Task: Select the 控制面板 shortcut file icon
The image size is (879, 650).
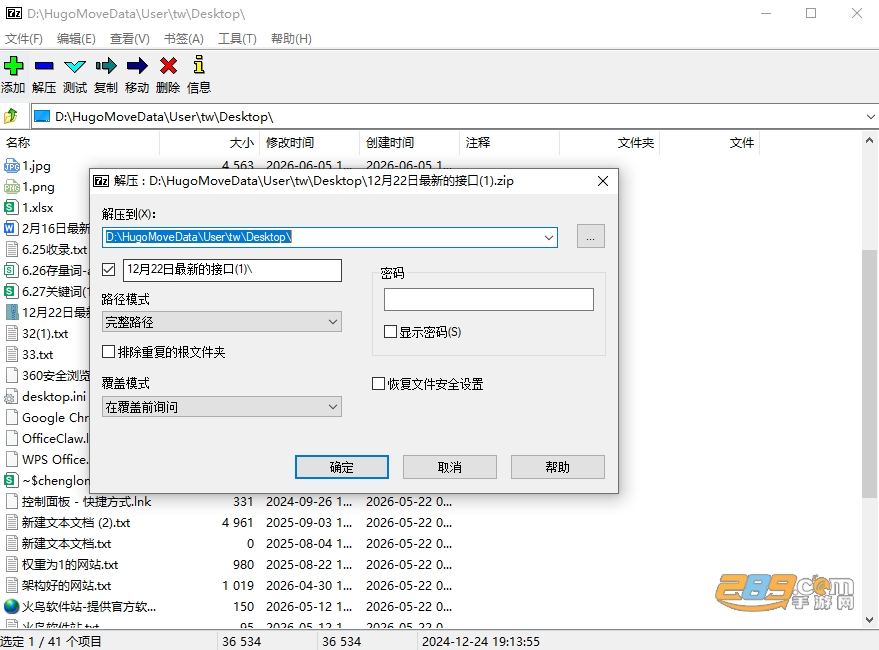Action: coord(11,501)
